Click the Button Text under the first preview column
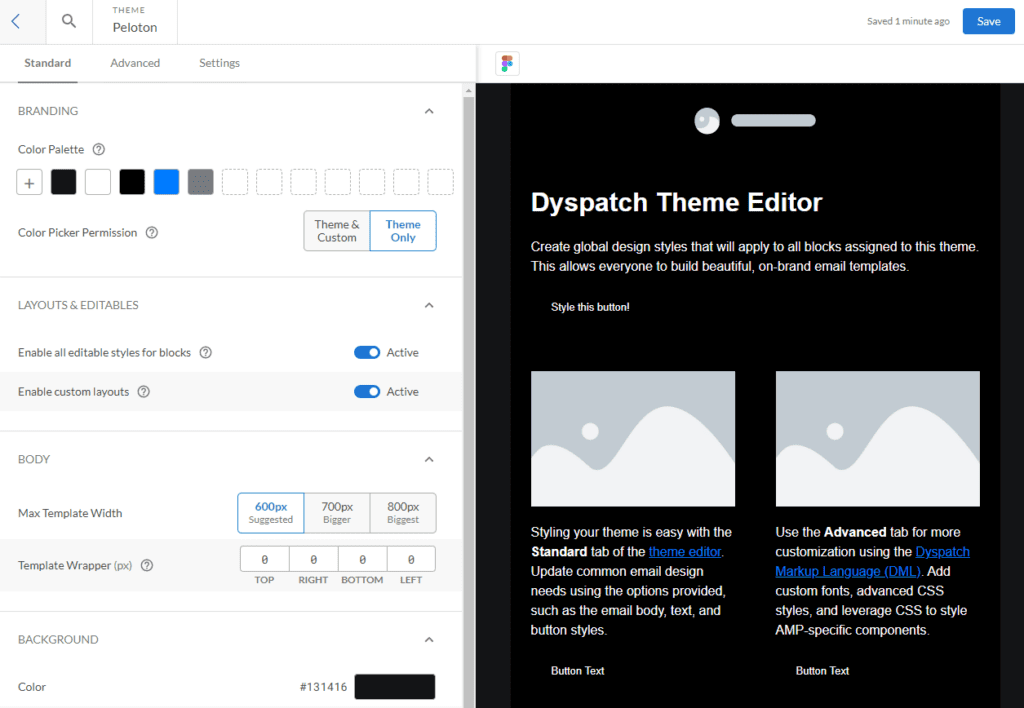This screenshot has height=708, width=1024. pos(577,671)
